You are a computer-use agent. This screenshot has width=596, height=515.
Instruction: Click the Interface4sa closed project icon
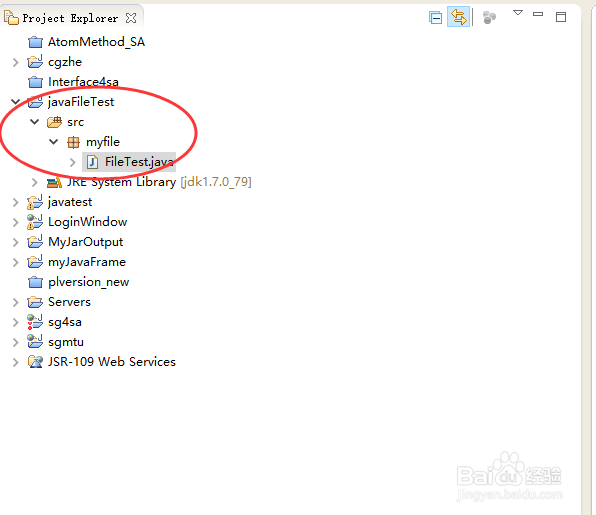click(x=35, y=82)
